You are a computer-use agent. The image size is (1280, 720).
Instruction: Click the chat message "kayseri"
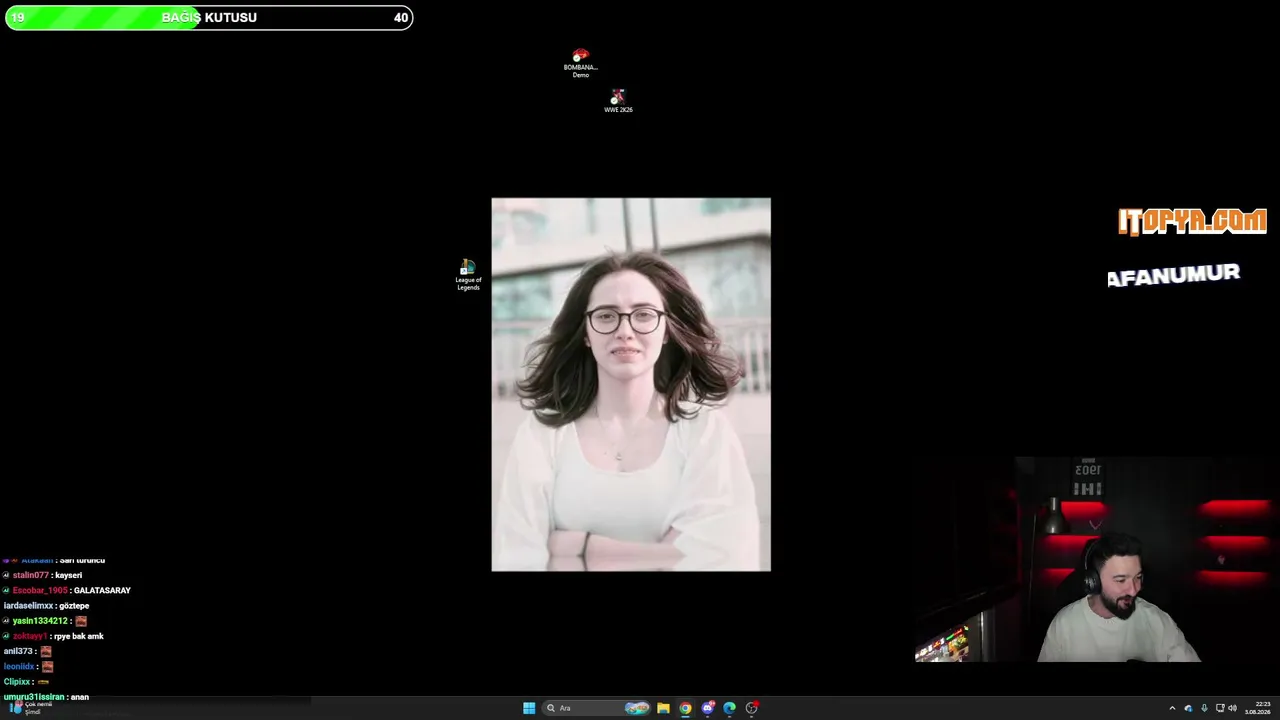click(x=69, y=575)
